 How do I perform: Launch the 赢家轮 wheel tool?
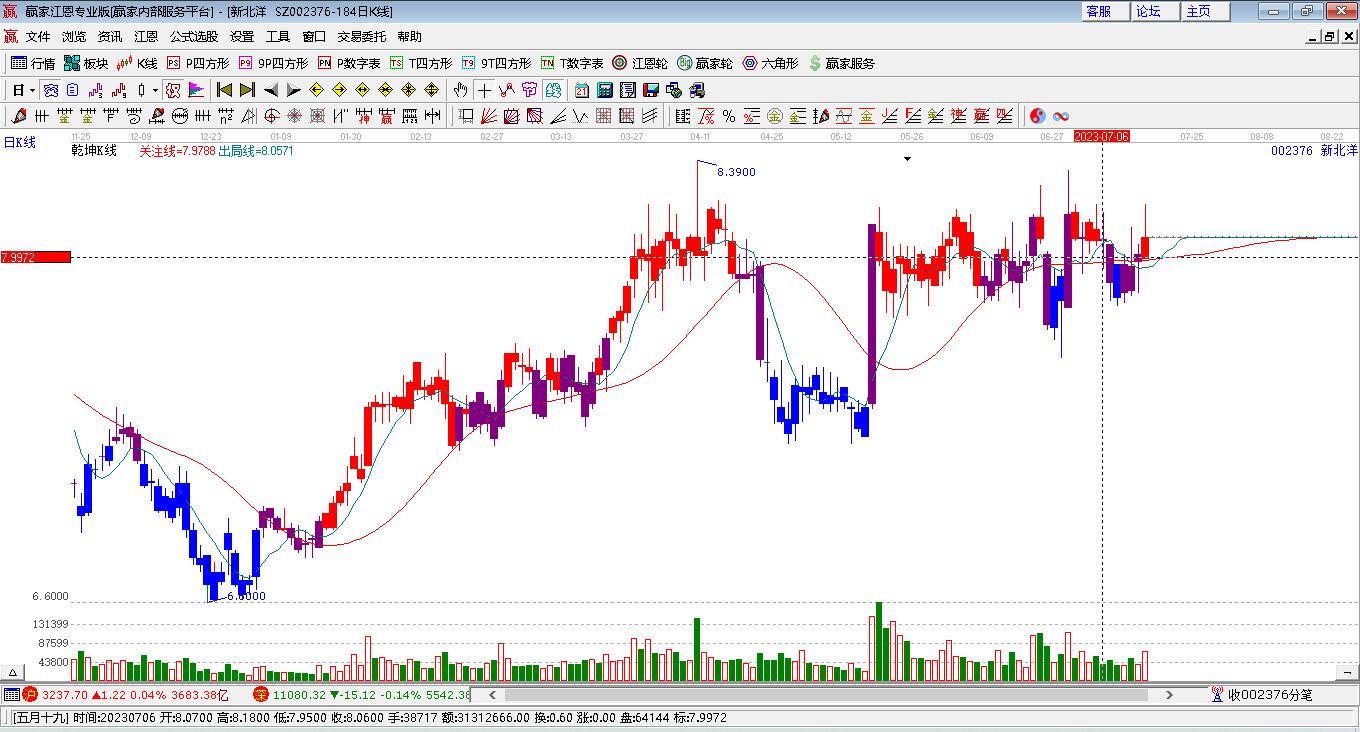tap(705, 63)
